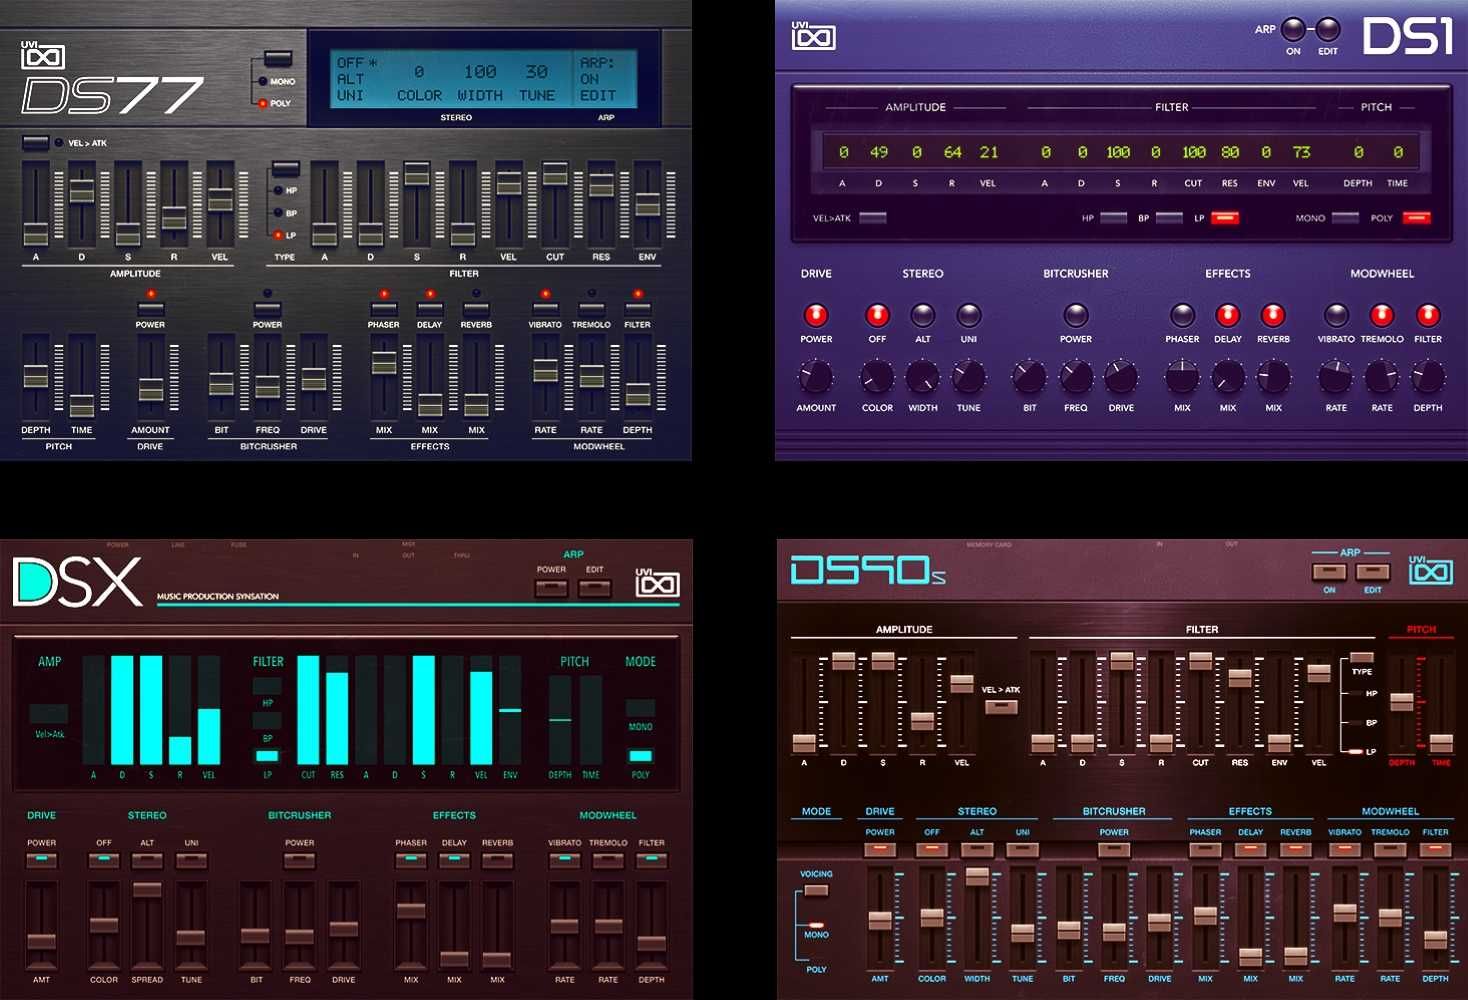The image size is (1468, 1000).
Task: Select stereo OFF mode on DS1
Action: coord(877,315)
